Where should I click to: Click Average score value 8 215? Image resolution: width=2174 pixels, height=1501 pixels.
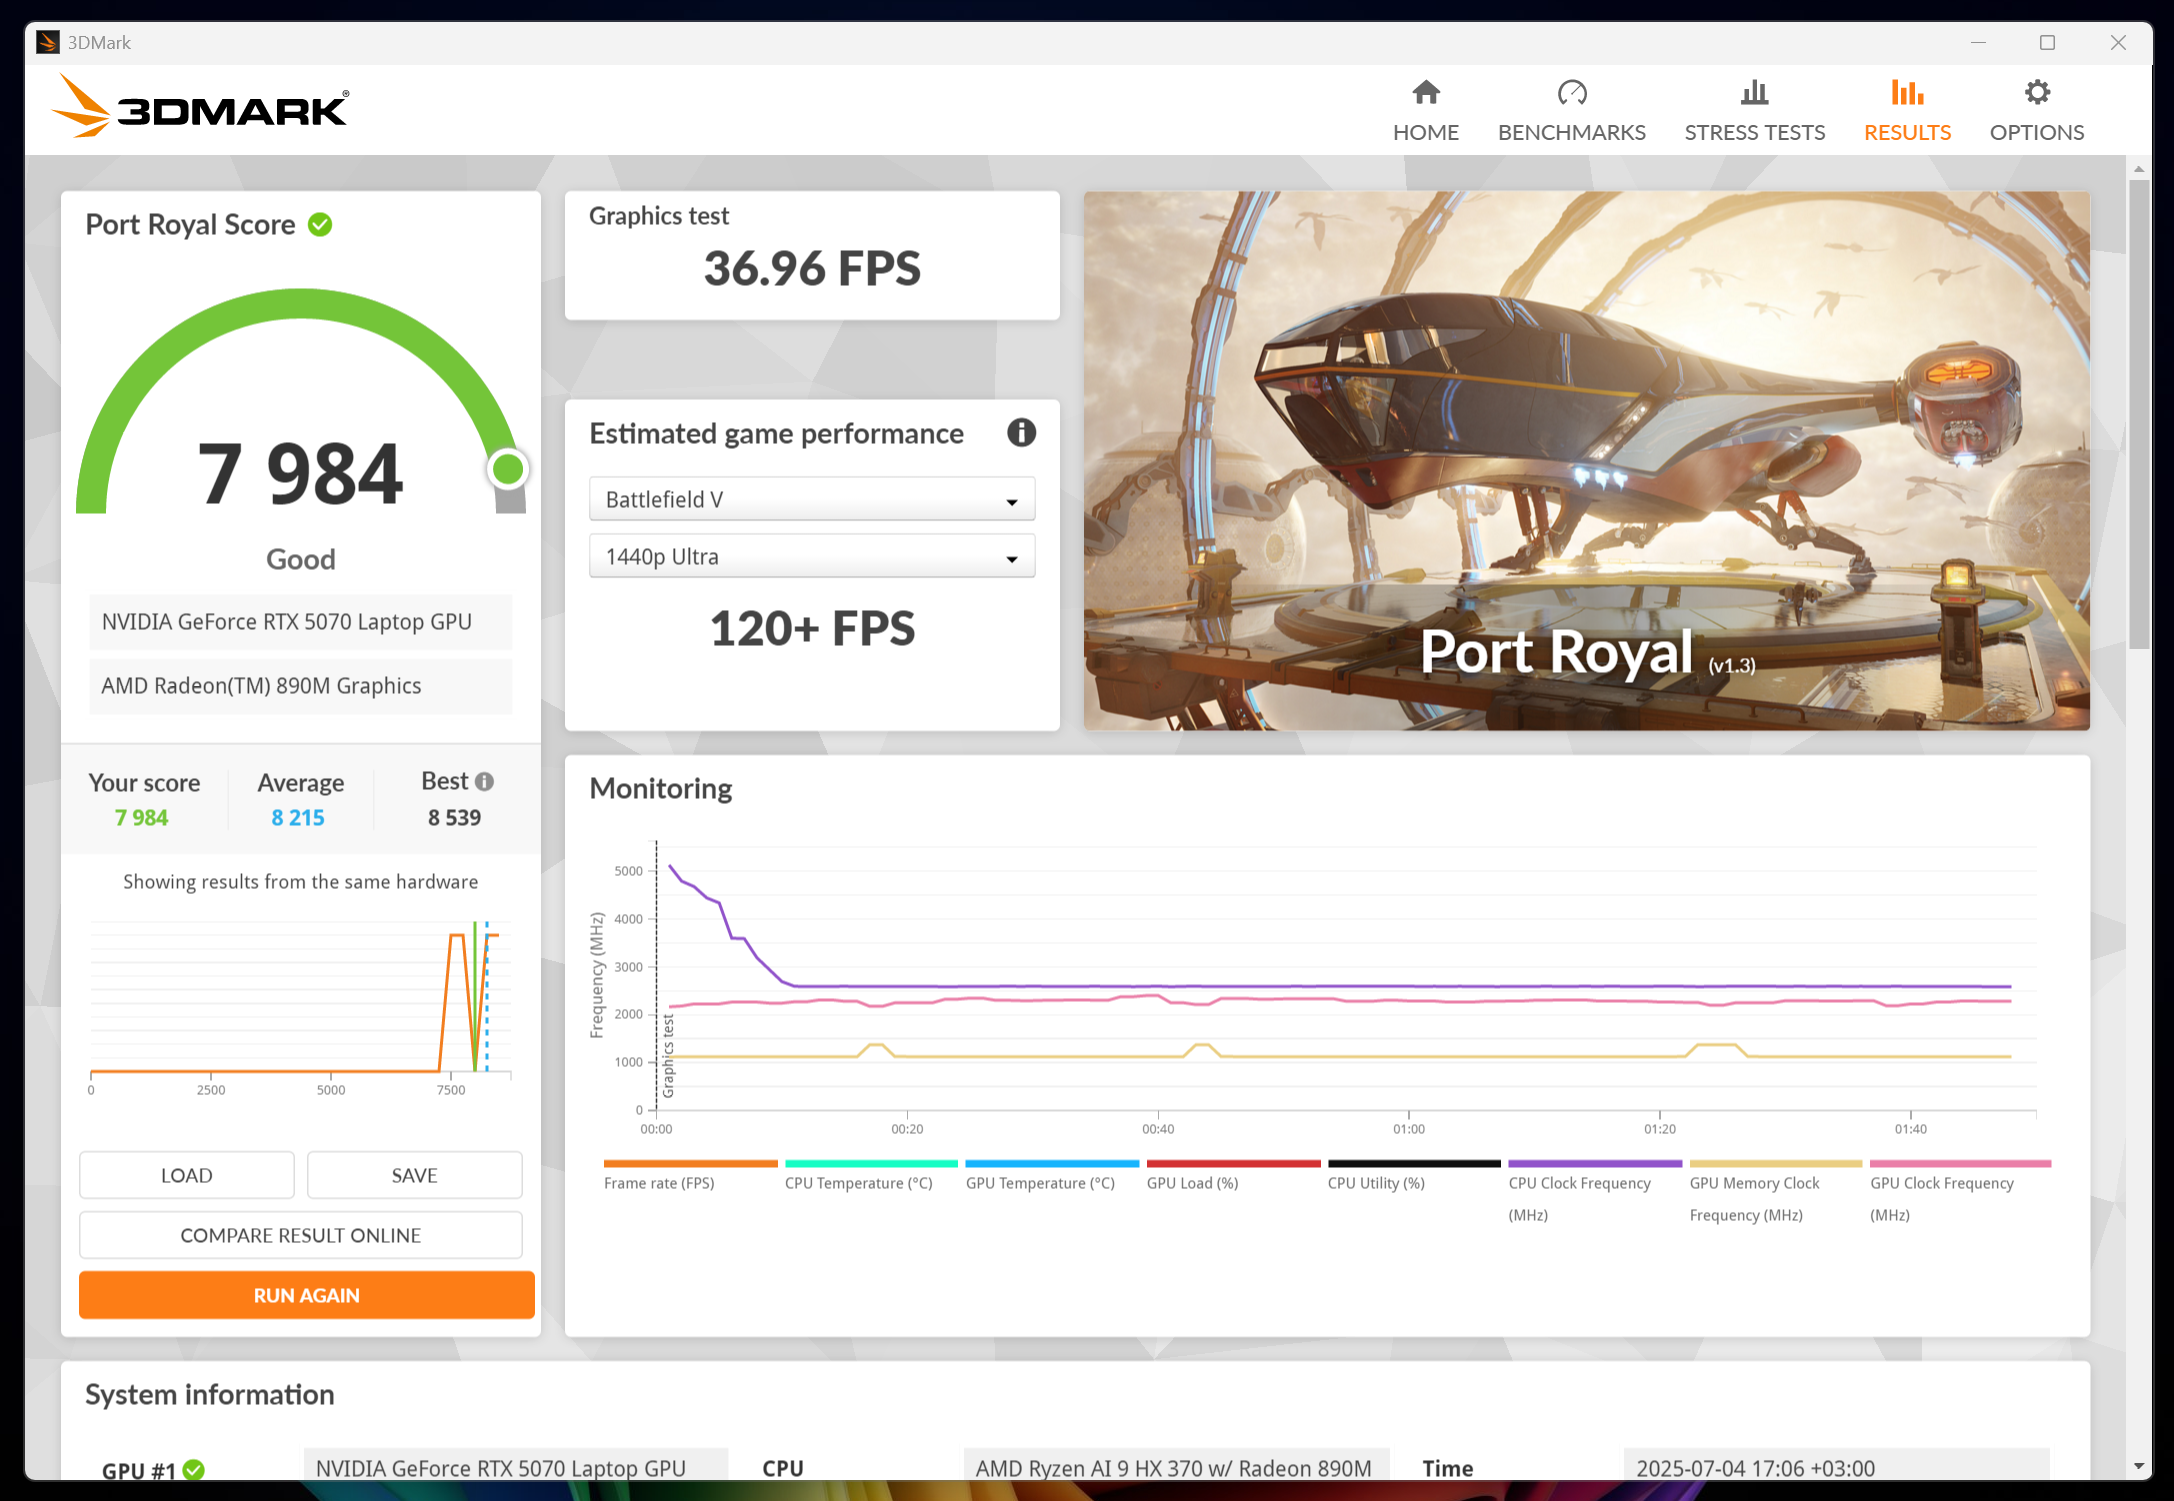point(298,817)
